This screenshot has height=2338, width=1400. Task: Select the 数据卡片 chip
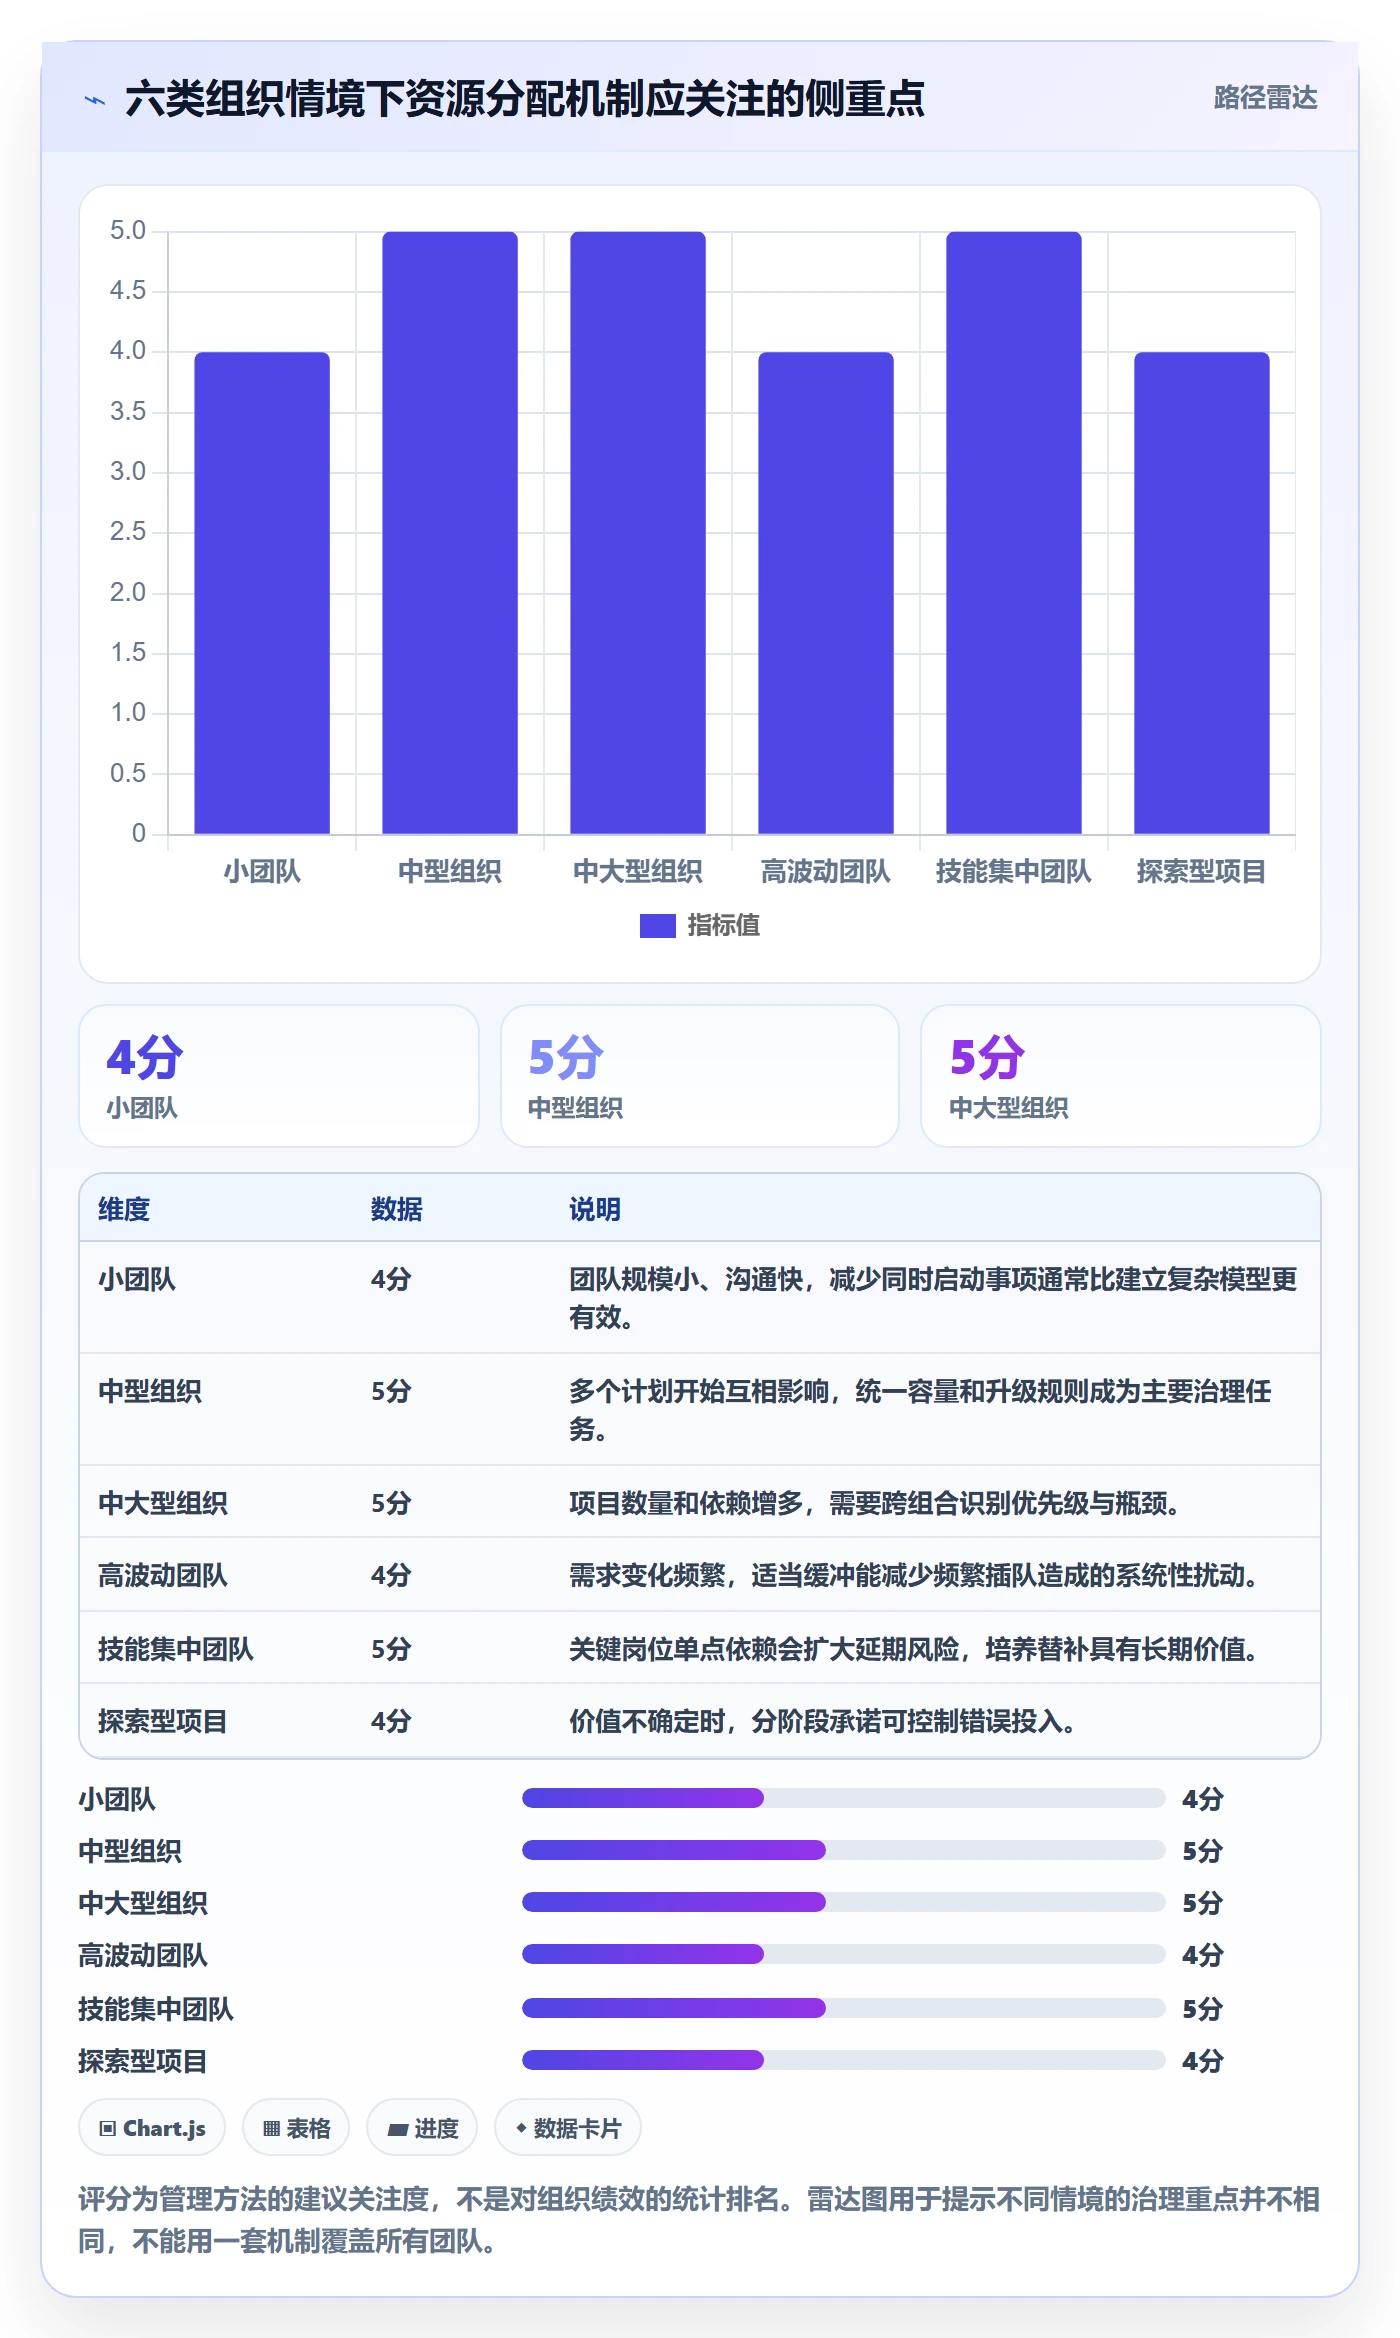568,2128
